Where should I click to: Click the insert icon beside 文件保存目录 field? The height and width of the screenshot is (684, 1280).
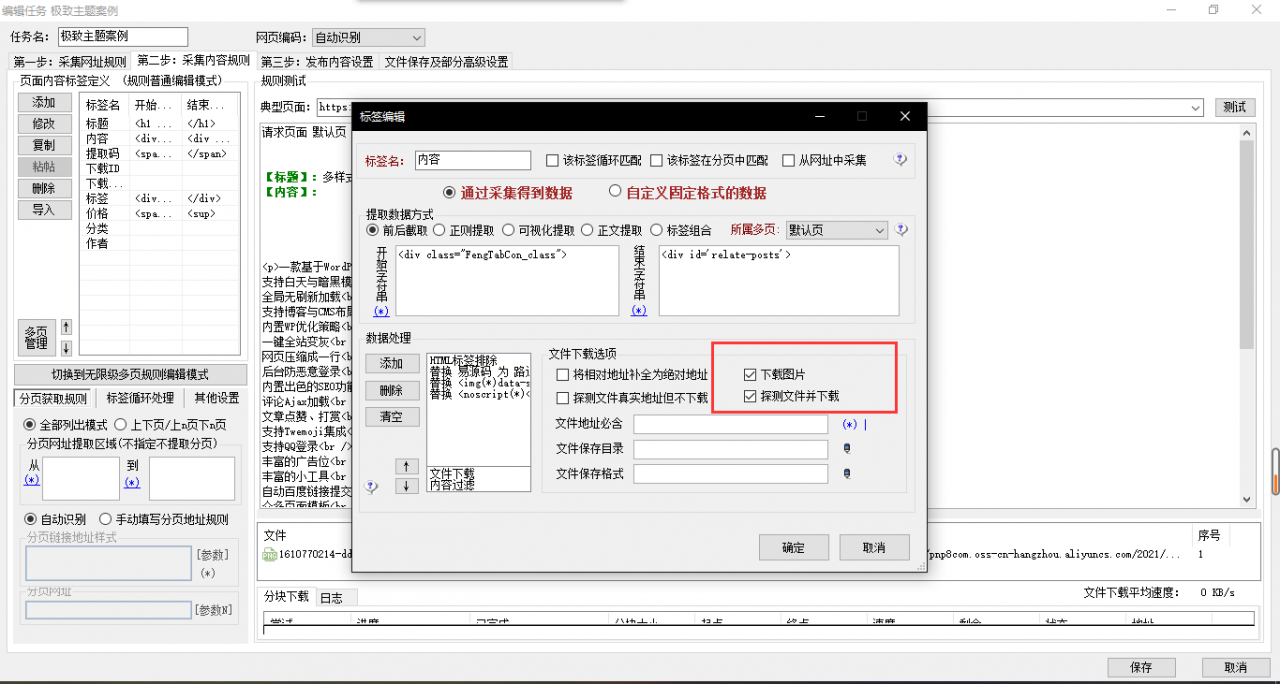point(846,449)
